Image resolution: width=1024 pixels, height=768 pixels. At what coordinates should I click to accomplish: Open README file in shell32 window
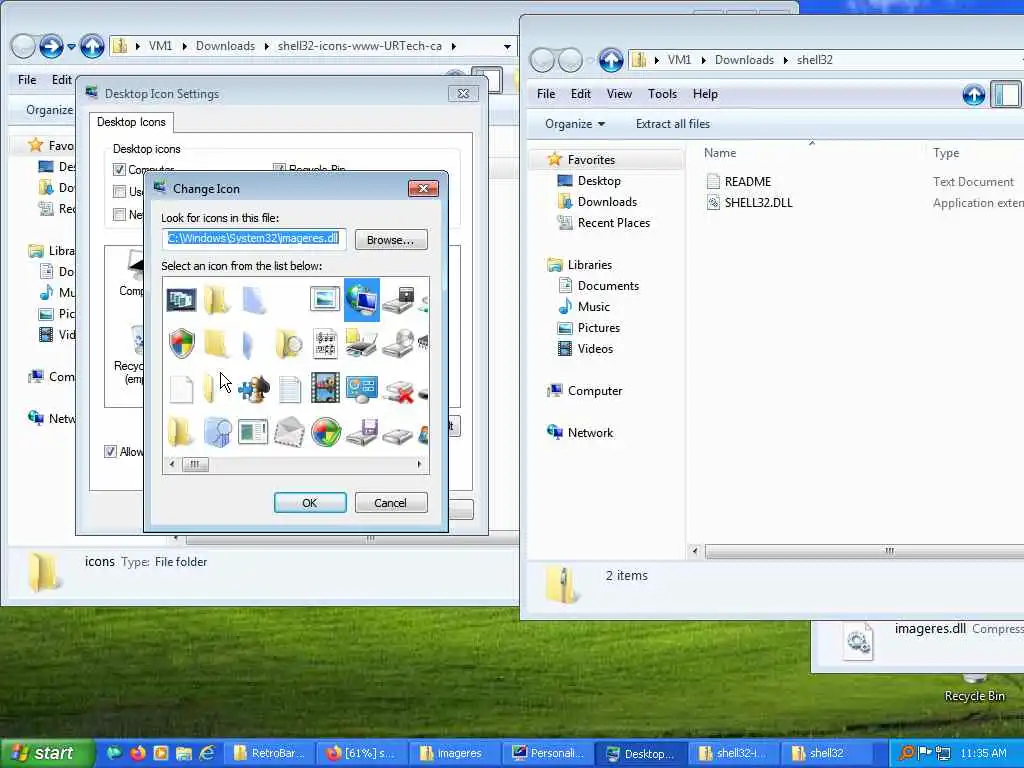(x=739, y=182)
